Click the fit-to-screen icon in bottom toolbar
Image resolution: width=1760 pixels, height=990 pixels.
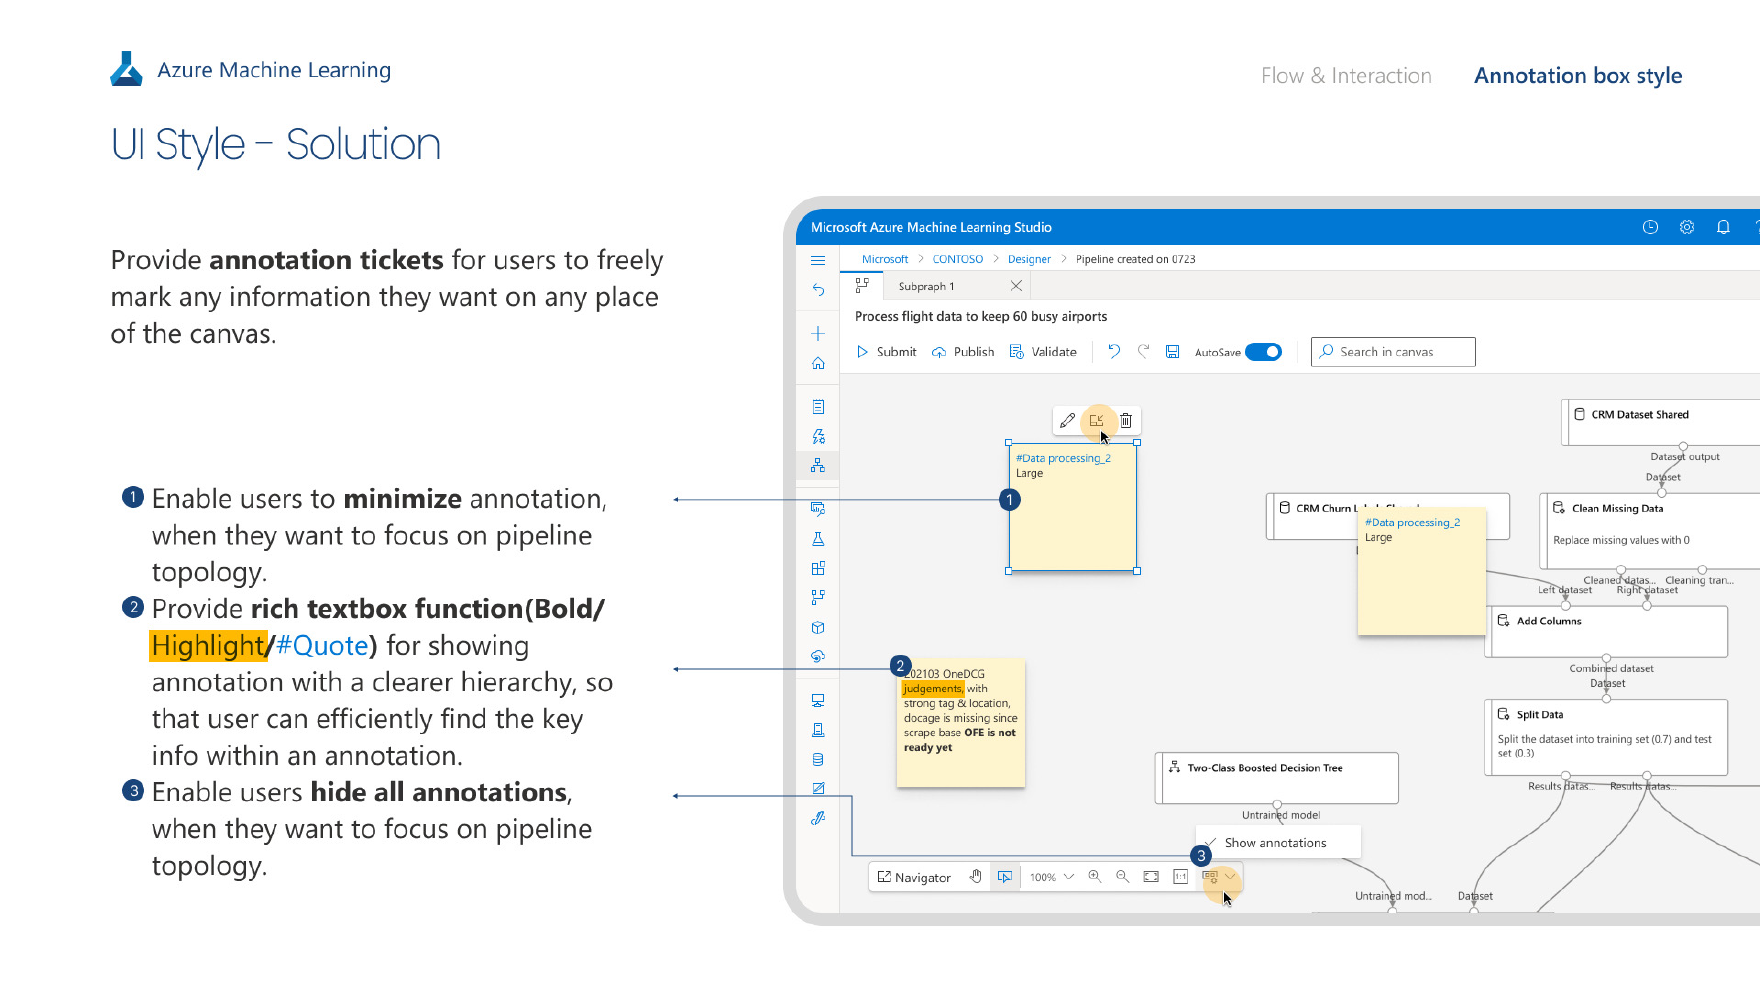[x=1151, y=877]
